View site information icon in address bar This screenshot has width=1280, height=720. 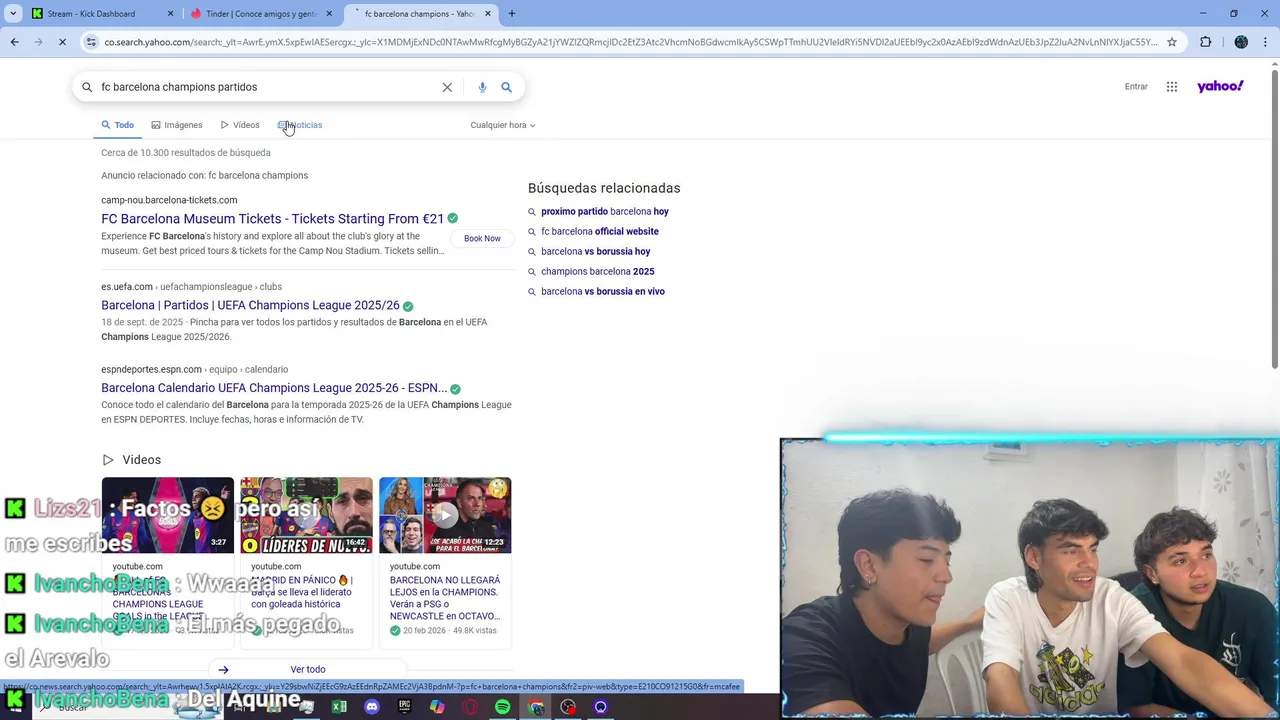pyautogui.click(x=91, y=42)
